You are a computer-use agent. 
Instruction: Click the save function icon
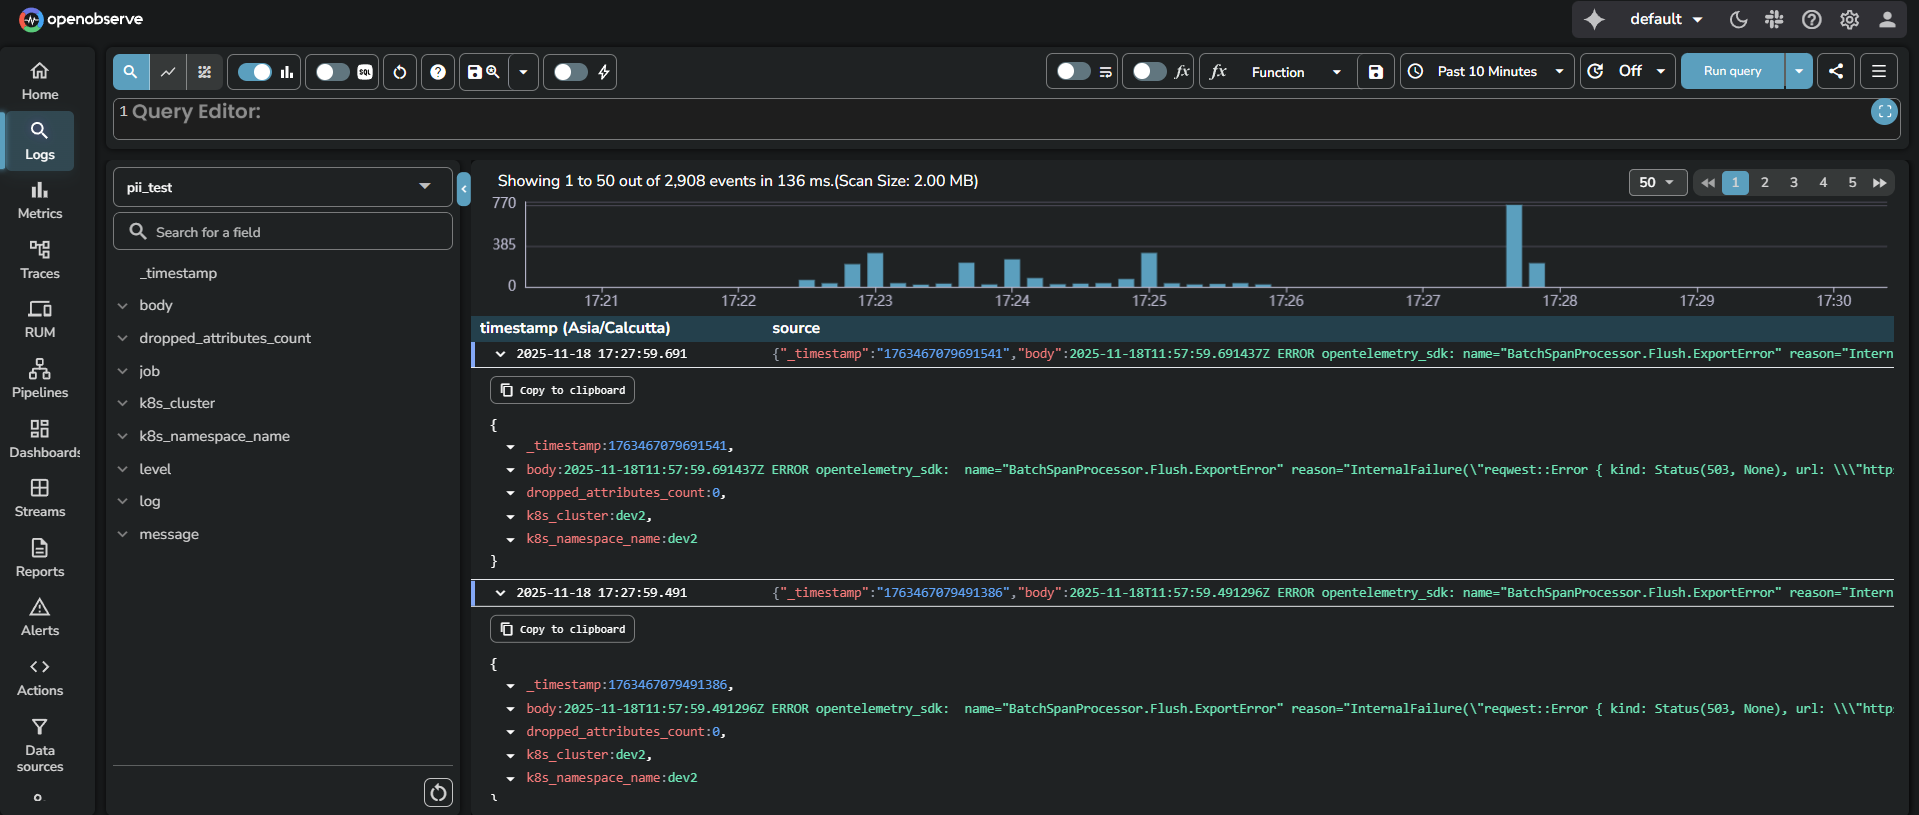1376,72
